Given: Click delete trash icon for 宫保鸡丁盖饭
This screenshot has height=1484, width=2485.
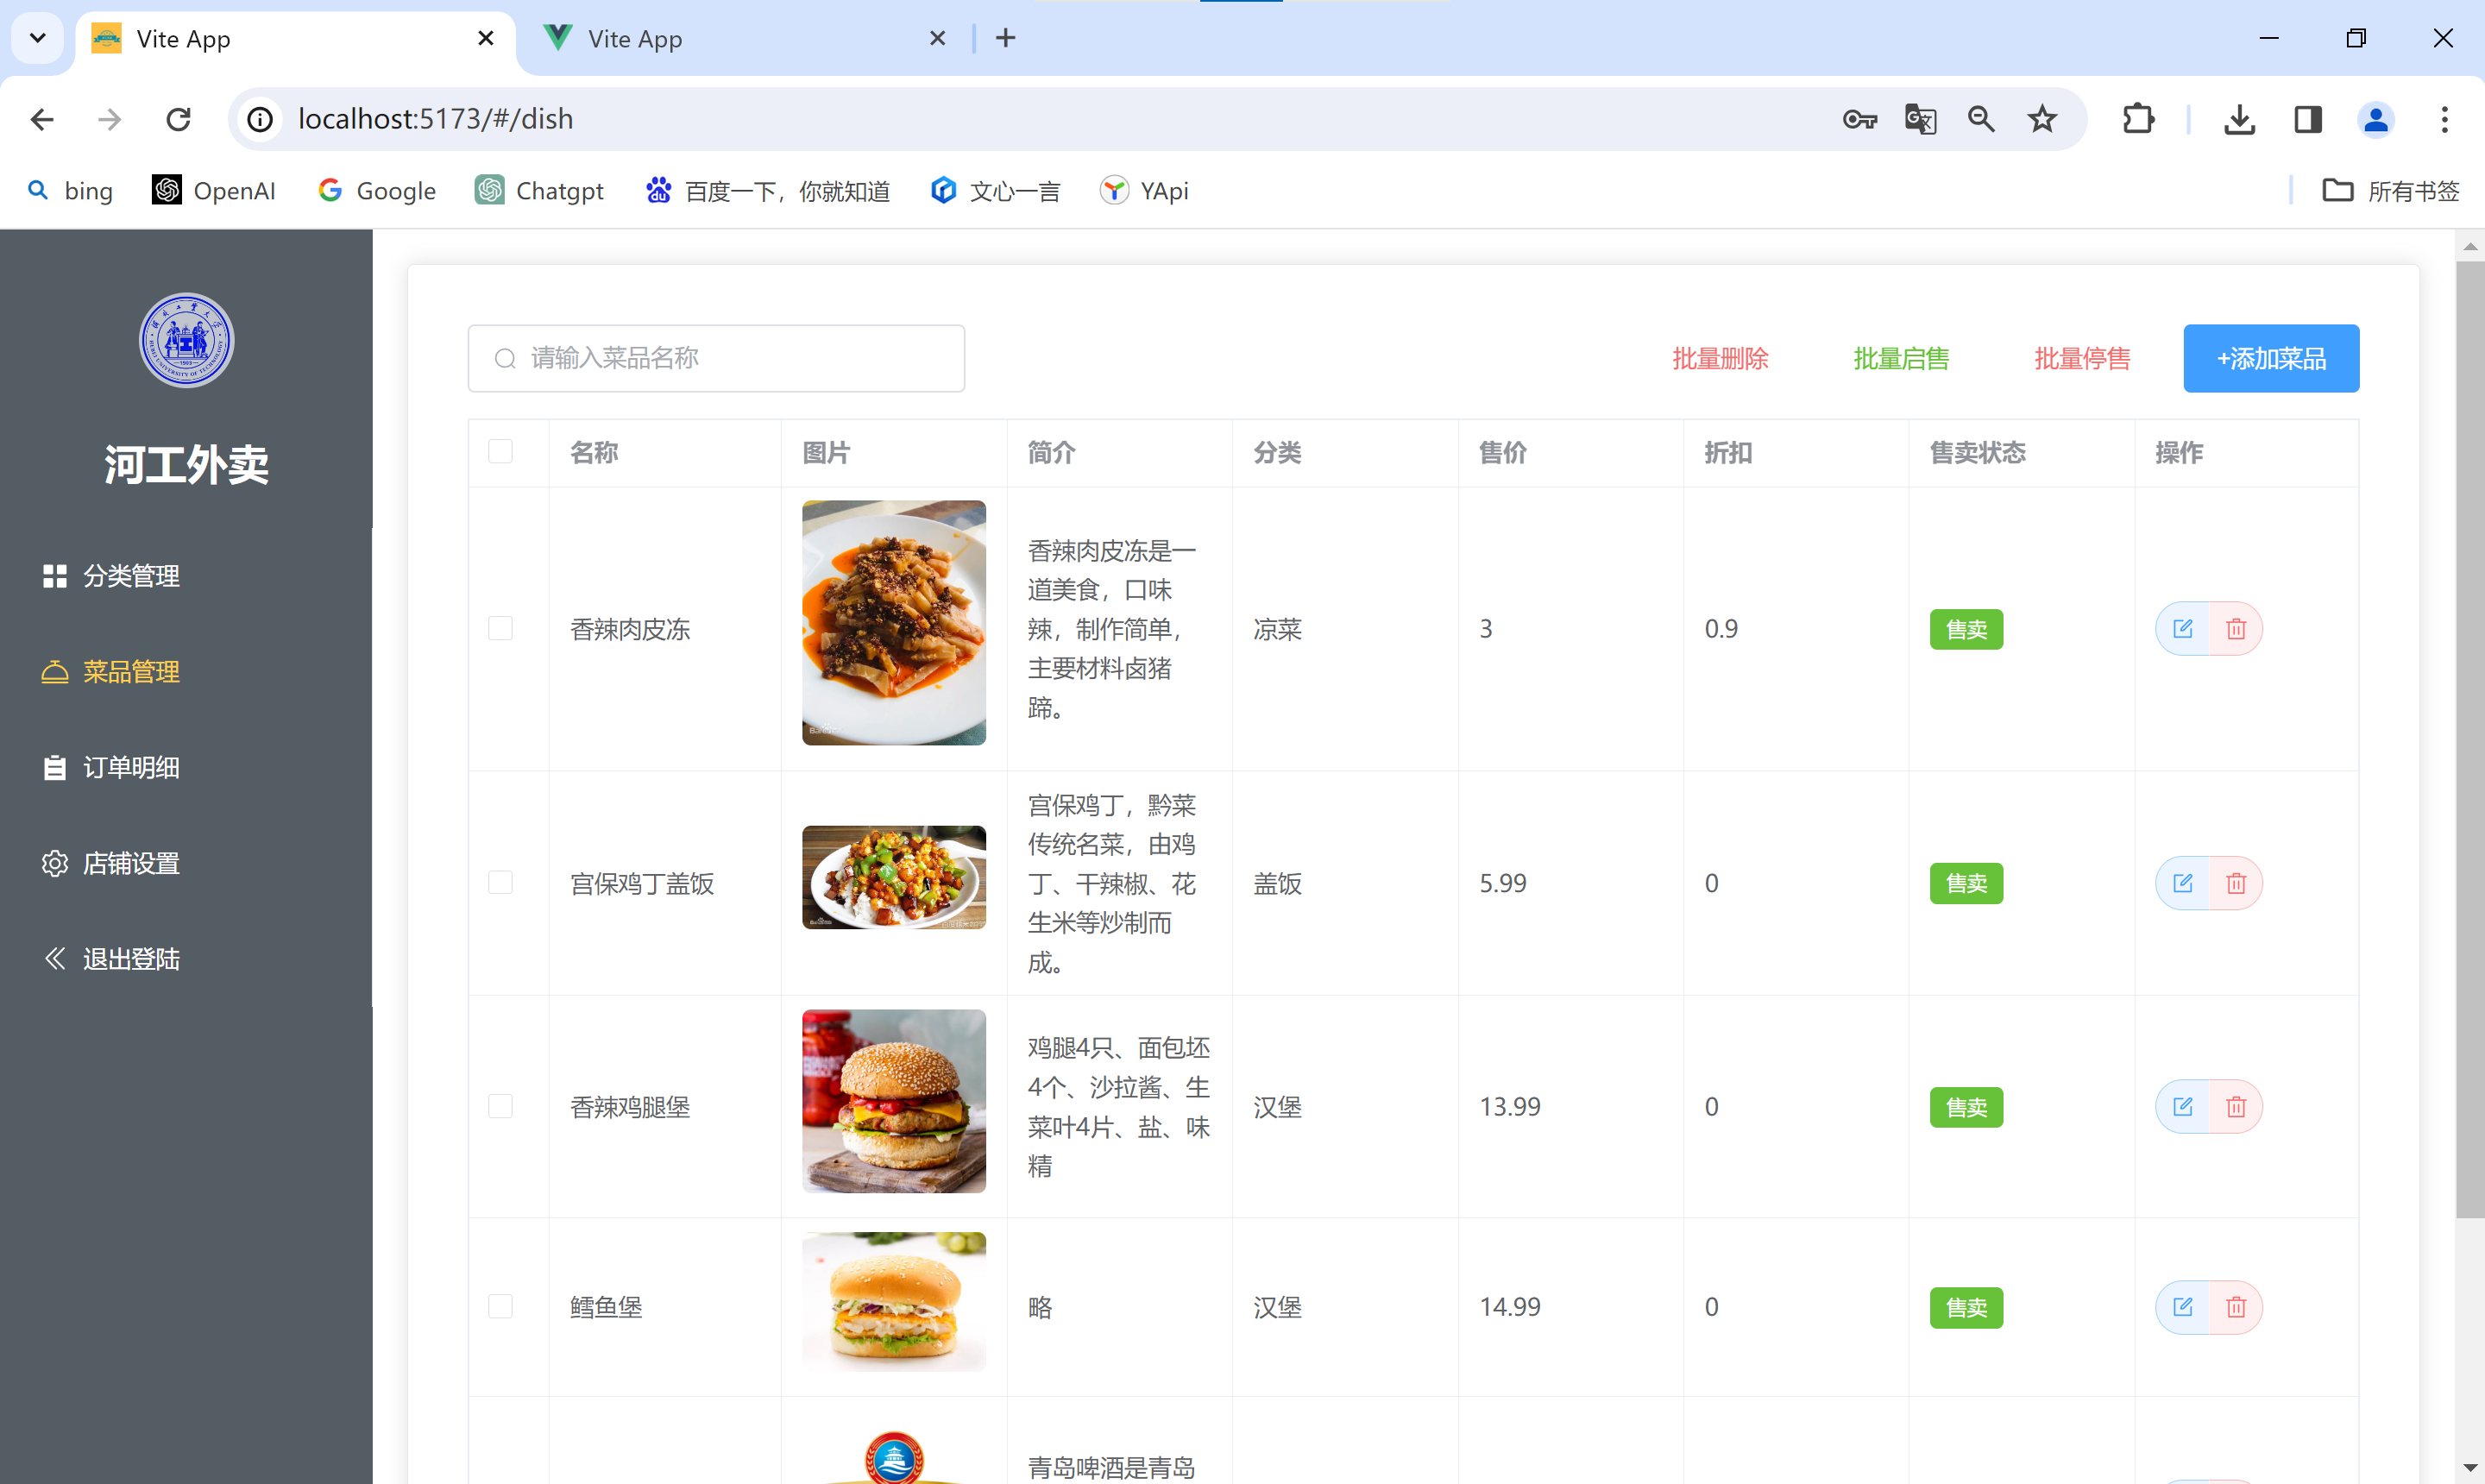Looking at the screenshot, I should pyautogui.click(x=2236, y=883).
